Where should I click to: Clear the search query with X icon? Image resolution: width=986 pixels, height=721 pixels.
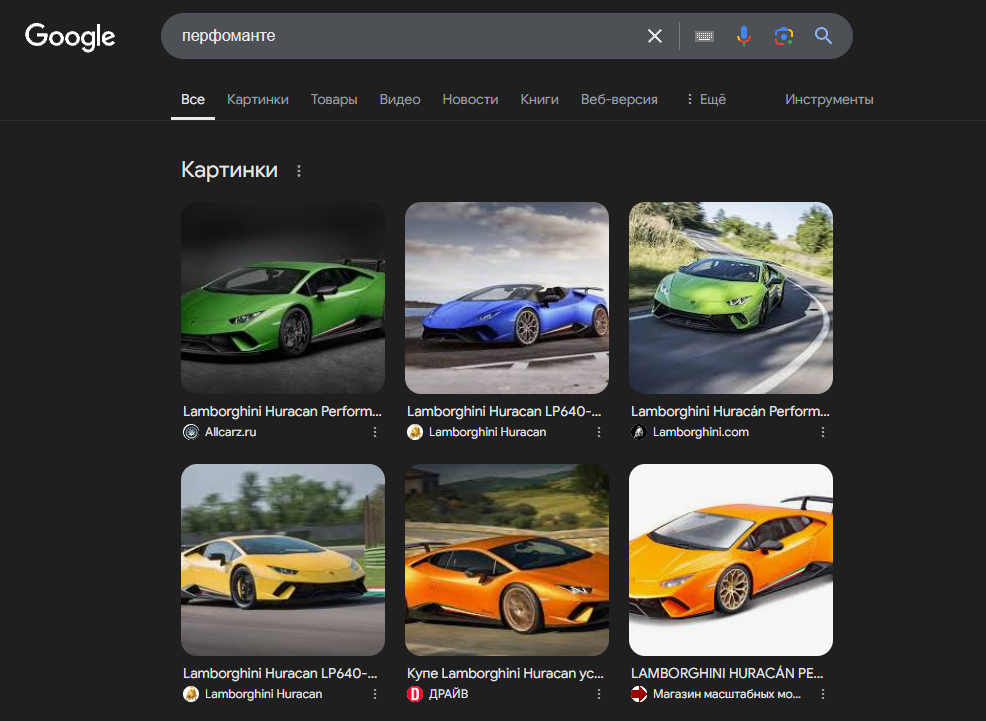tap(655, 36)
